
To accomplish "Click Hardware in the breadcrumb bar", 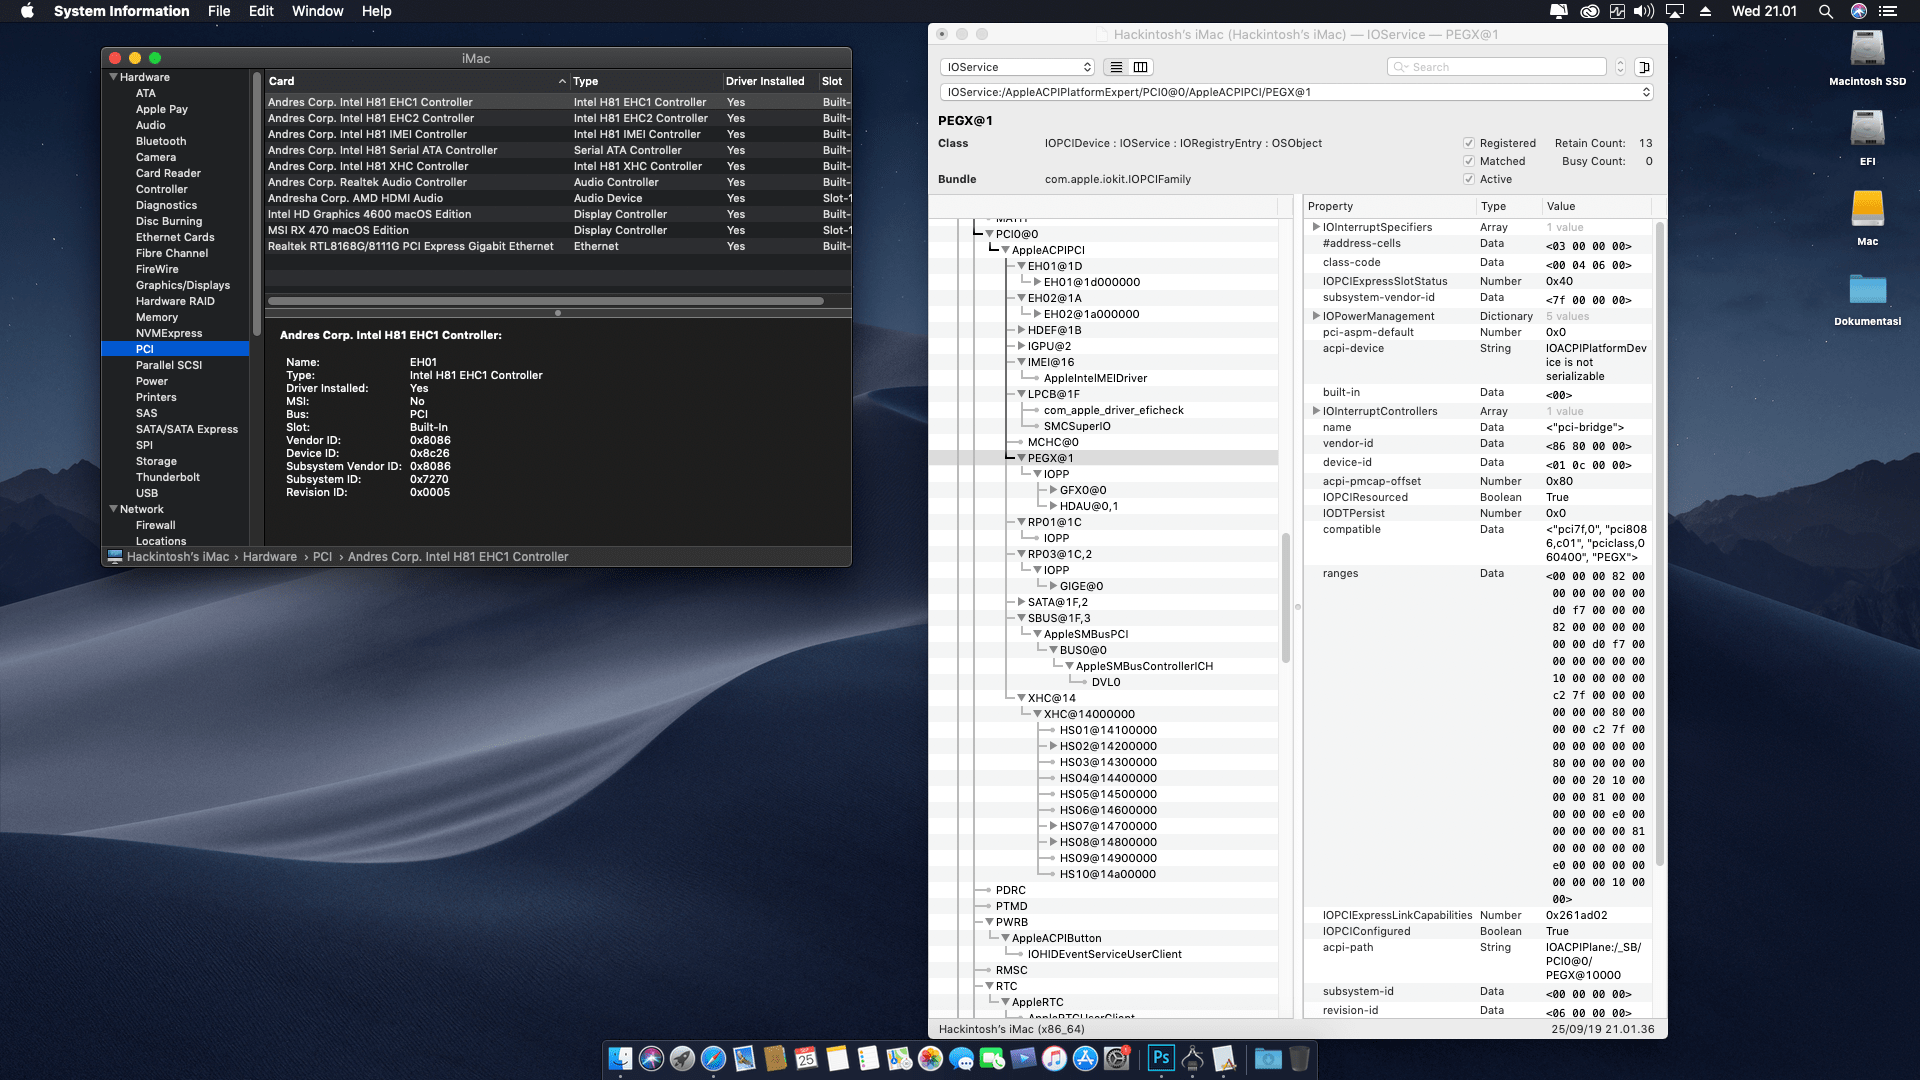I will pyautogui.click(x=270, y=556).
